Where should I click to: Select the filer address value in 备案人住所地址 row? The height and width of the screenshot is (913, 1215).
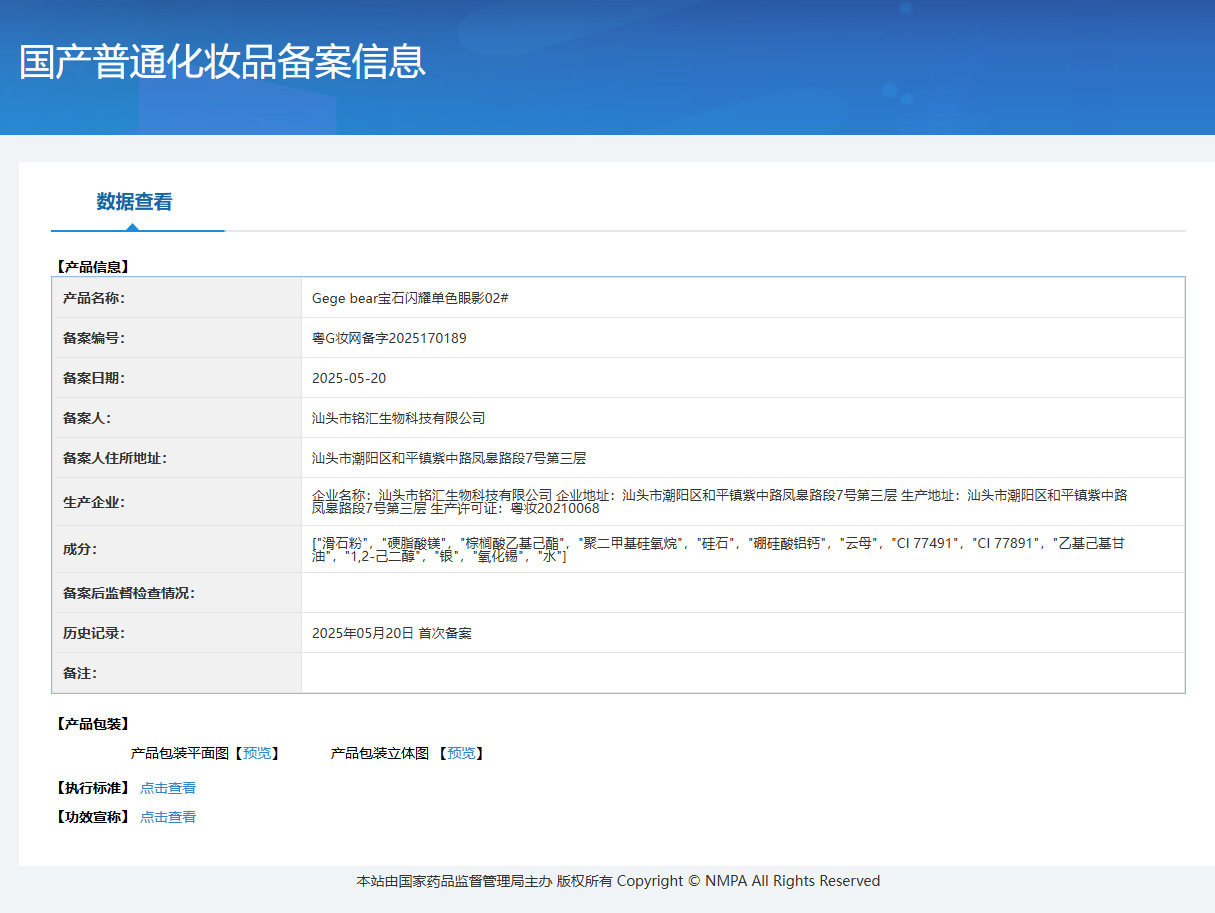click(449, 458)
